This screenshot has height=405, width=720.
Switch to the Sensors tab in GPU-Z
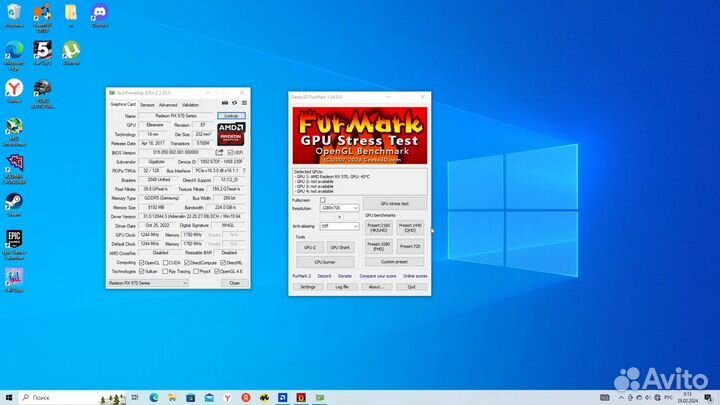tap(146, 104)
